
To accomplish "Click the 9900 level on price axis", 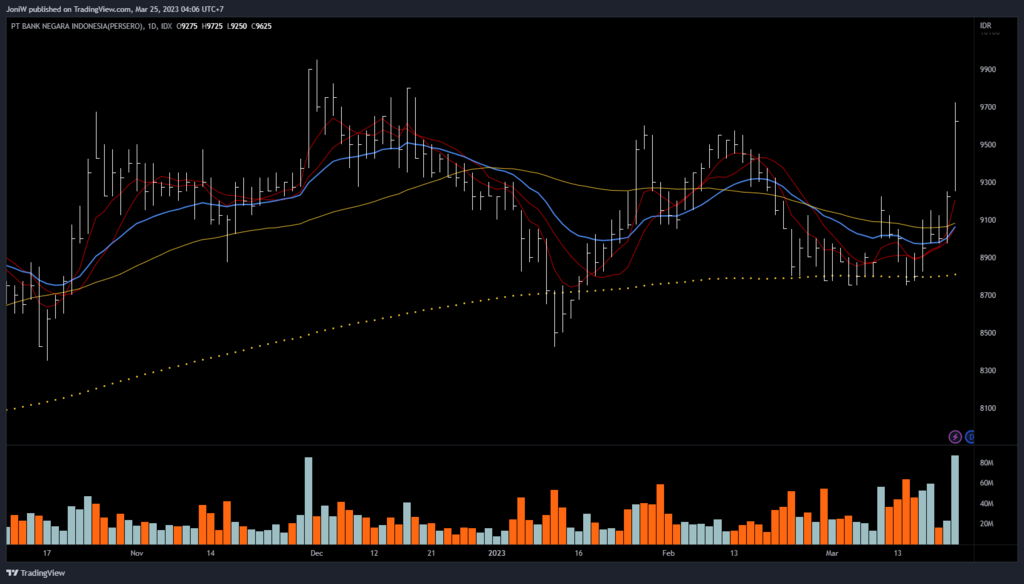I will pyautogui.click(x=989, y=70).
